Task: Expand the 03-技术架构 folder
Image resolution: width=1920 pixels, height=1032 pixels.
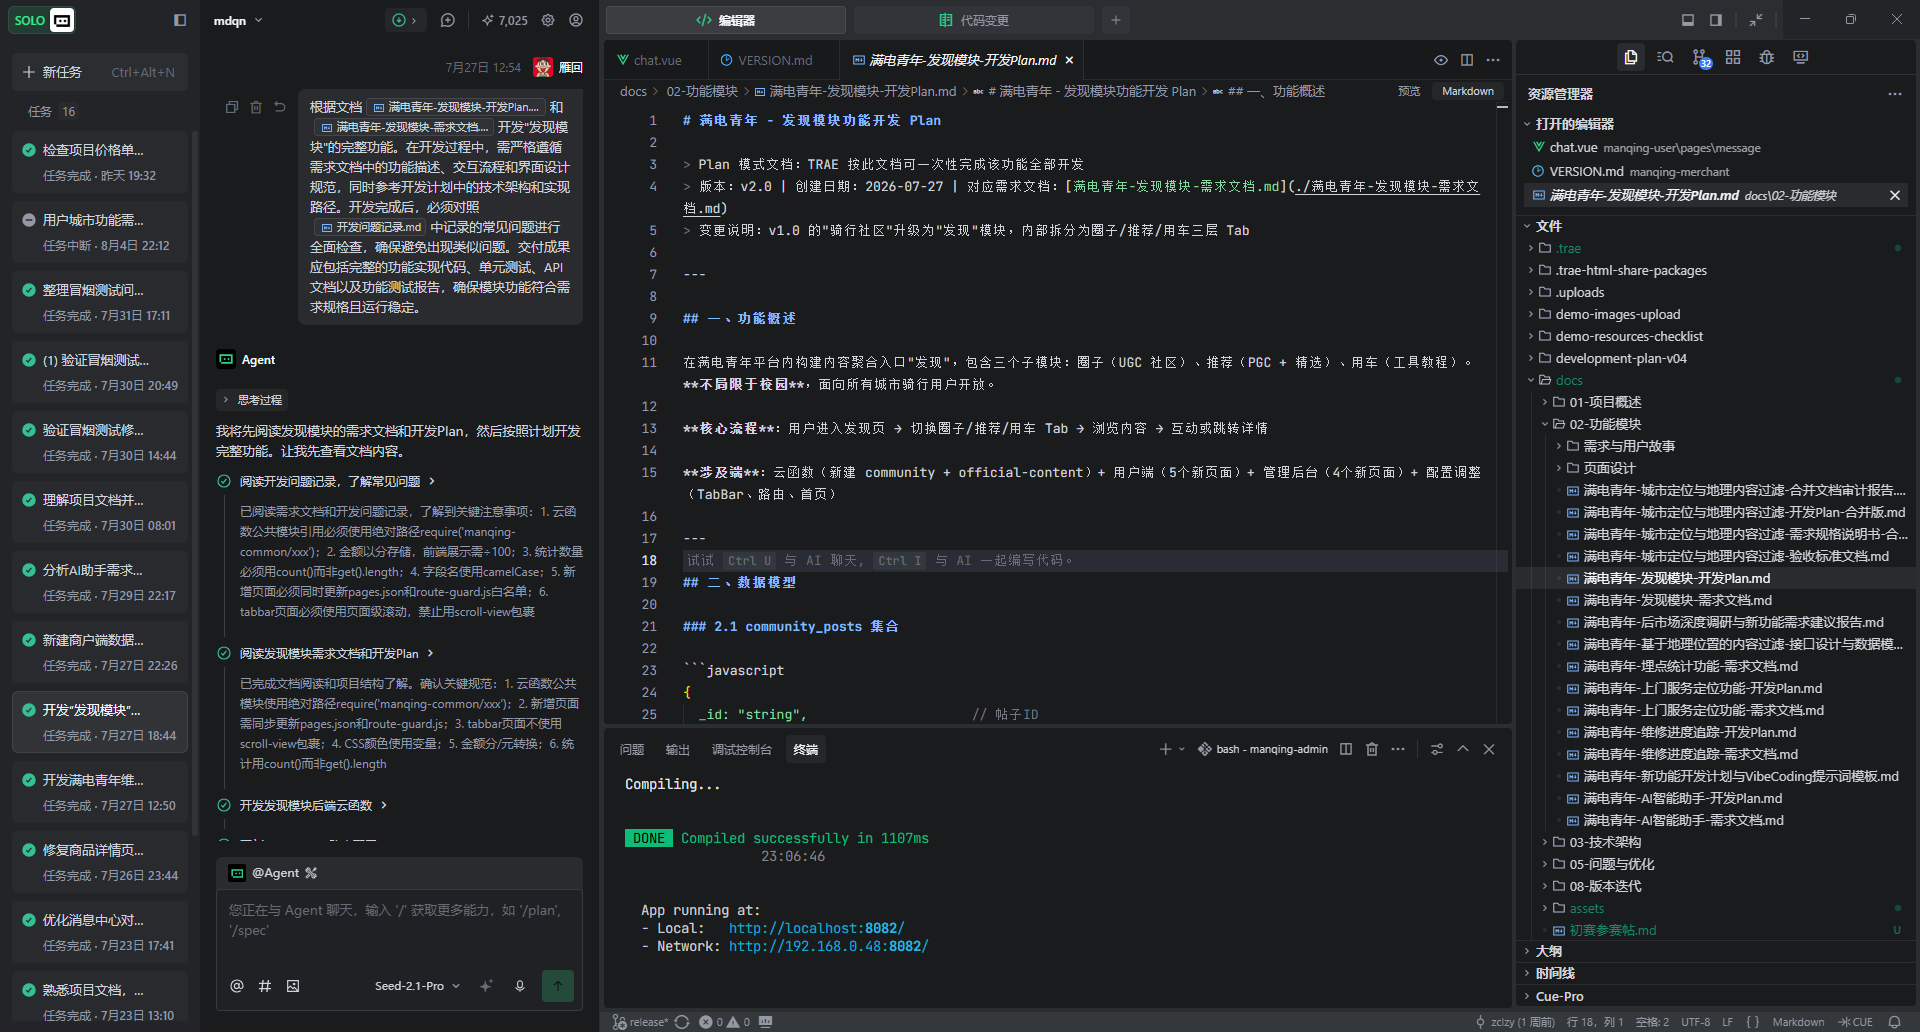Action: point(1605,842)
